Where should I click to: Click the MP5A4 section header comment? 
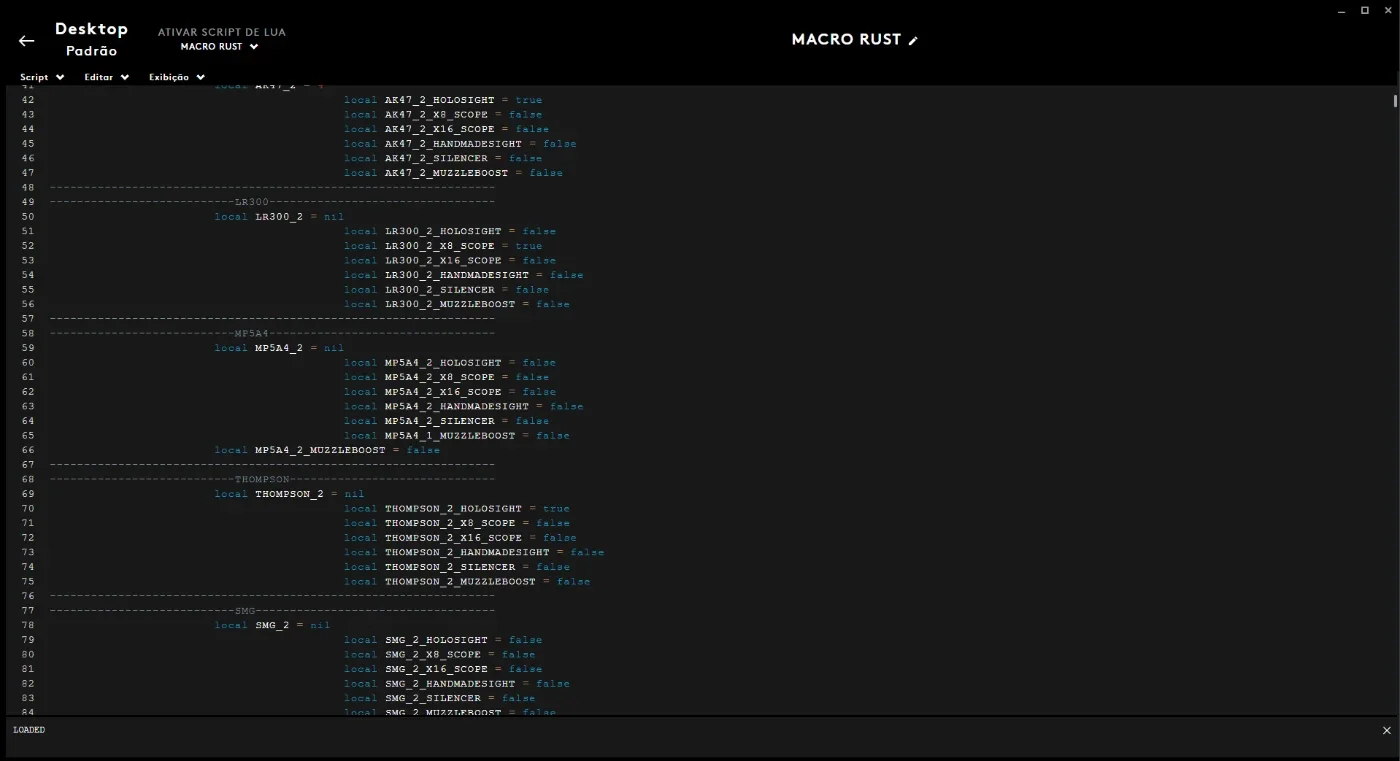(x=272, y=333)
